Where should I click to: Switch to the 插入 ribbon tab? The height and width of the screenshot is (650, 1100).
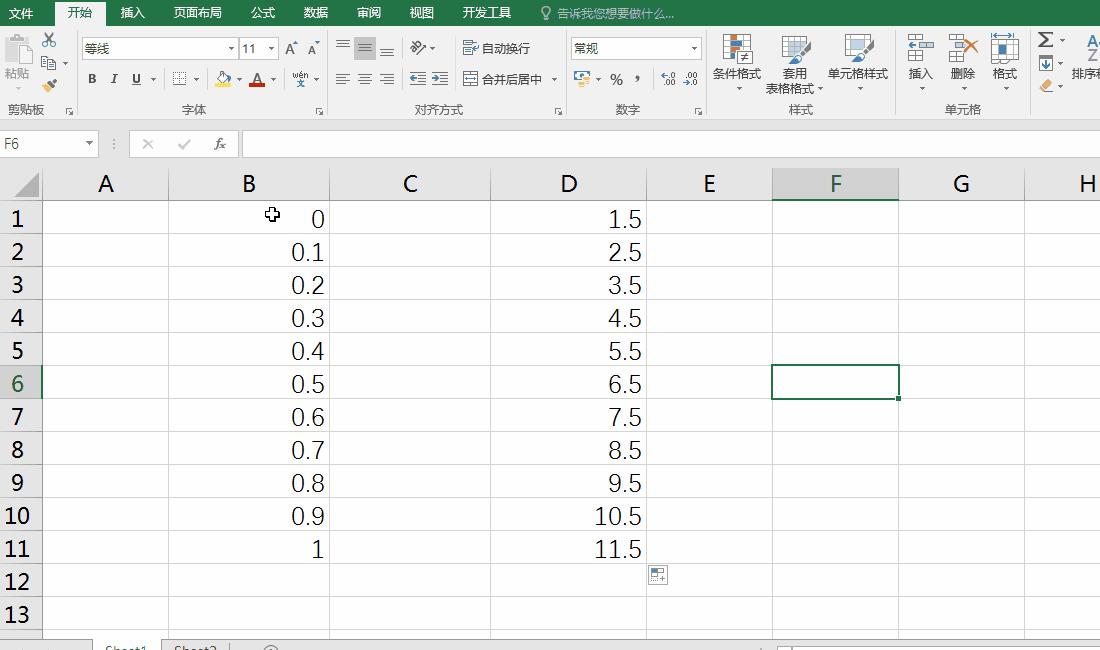coord(133,13)
